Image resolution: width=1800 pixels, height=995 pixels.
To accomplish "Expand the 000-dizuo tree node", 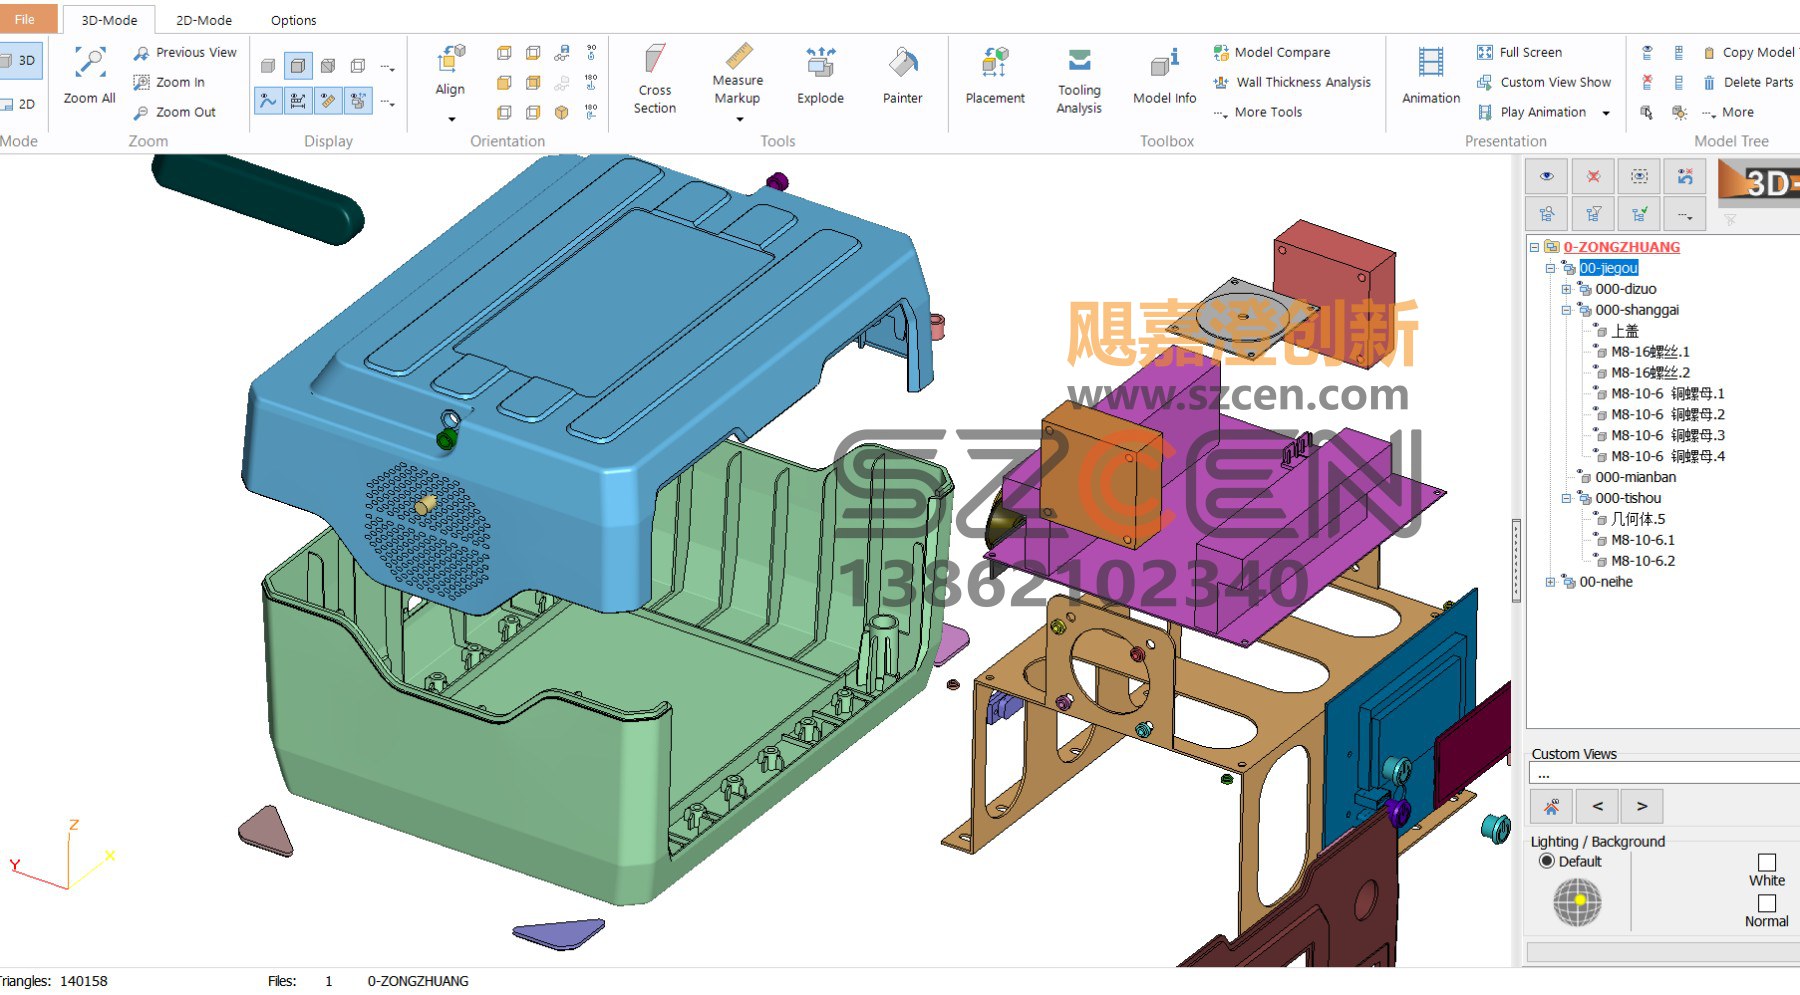I will coord(1566,289).
